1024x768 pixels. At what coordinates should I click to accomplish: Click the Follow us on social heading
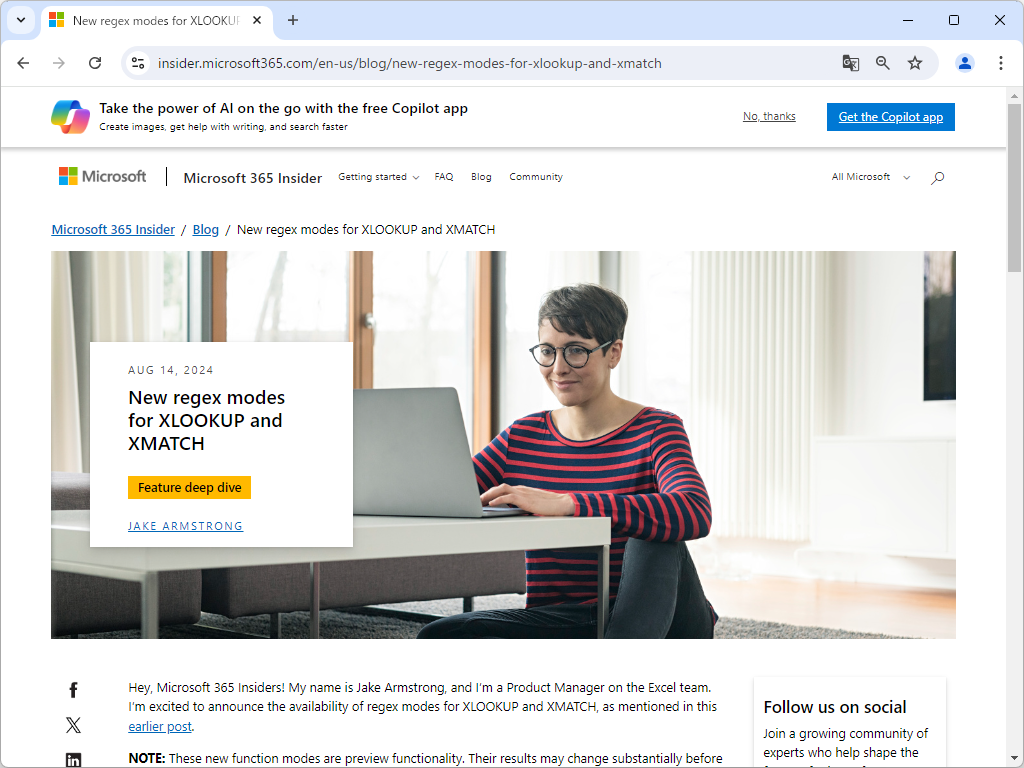pos(835,707)
